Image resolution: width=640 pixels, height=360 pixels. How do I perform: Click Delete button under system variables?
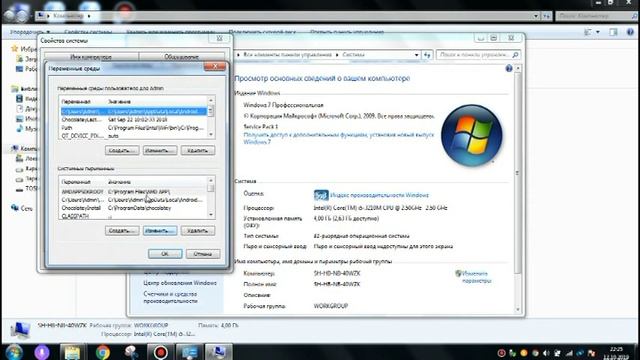pos(198,231)
